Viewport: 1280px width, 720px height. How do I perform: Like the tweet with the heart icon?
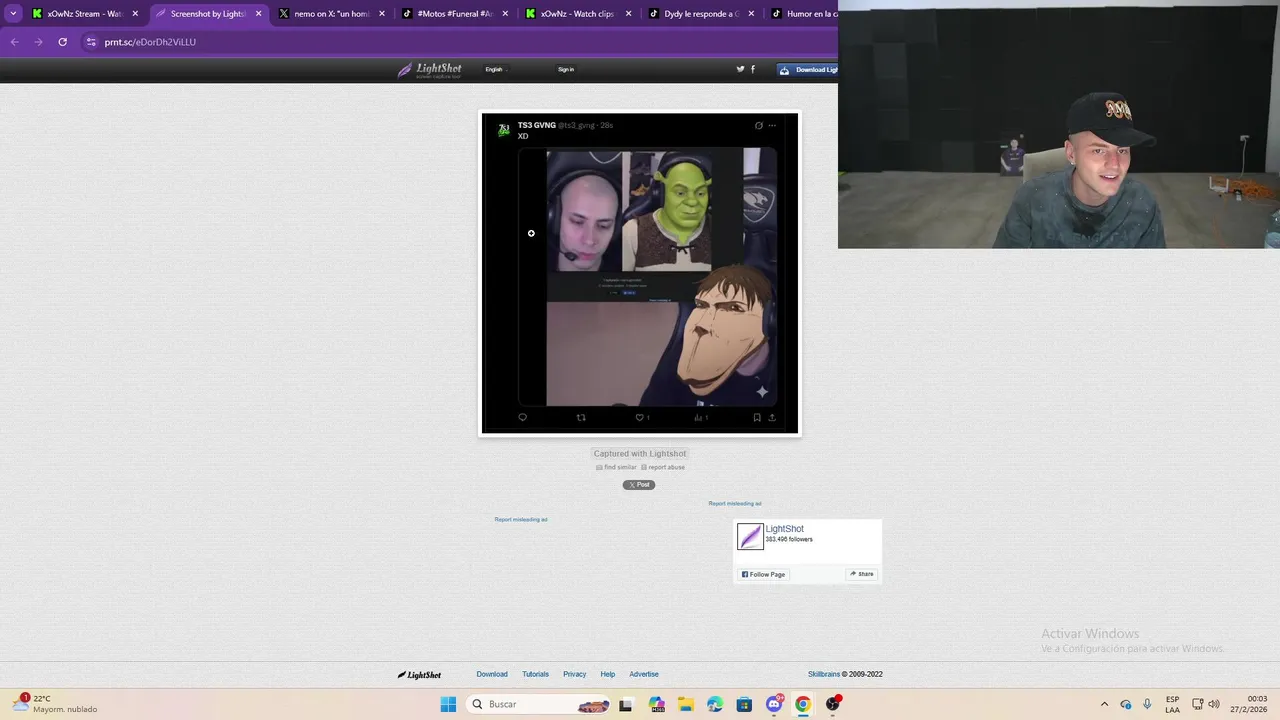(640, 417)
